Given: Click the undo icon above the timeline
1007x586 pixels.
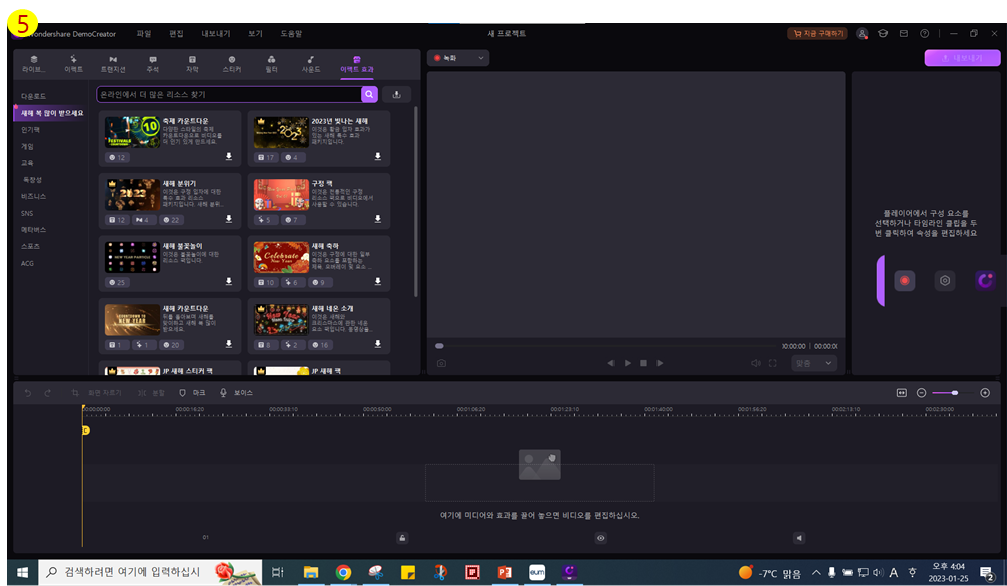Looking at the screenshot, I should (x=29, y=392).
